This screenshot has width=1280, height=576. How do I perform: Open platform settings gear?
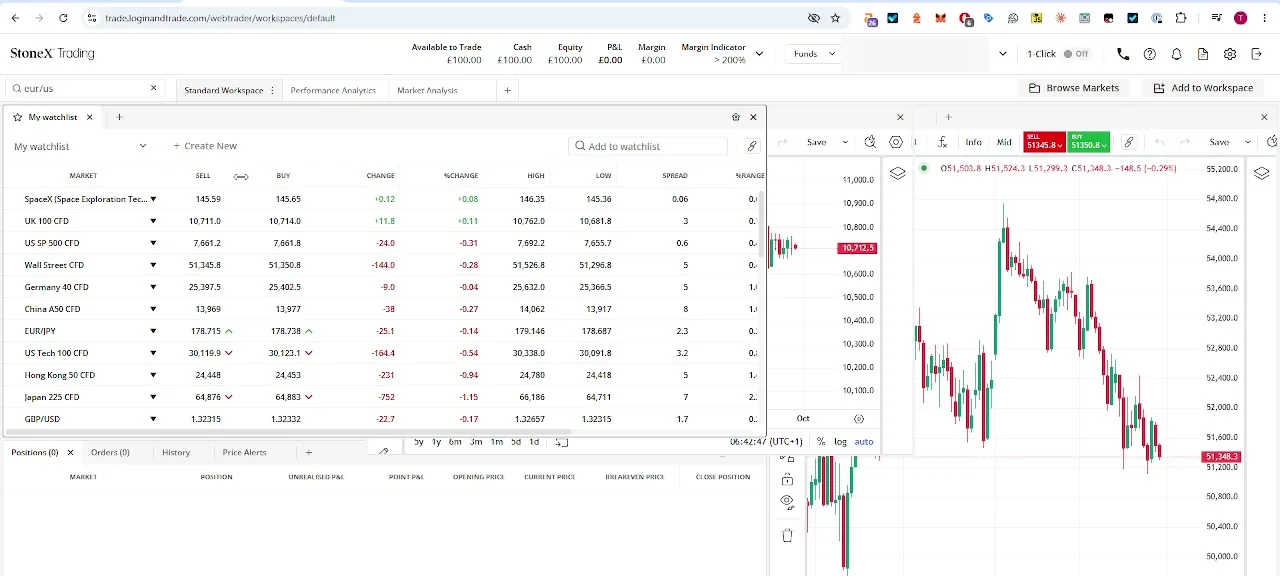pyautogui.click(x=1230, y=54)
